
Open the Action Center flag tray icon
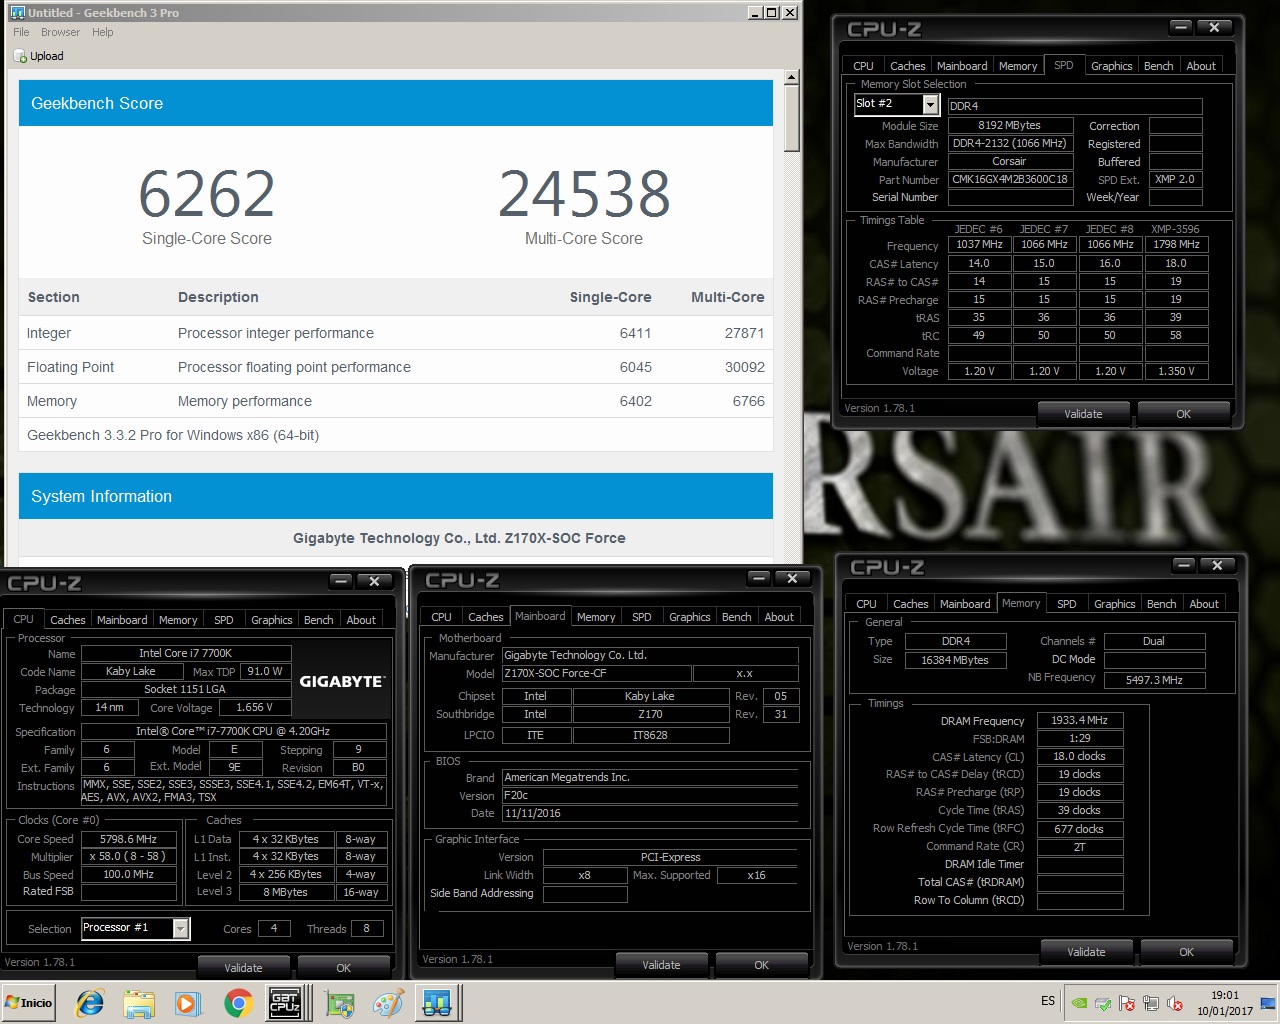tap(1127, 1003)
